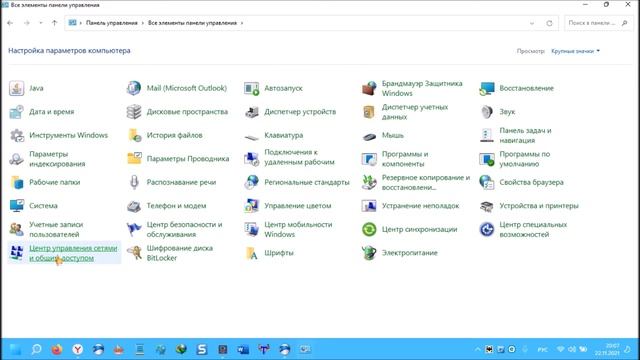The width and height of the screenshot is (640, 360).
Task: Open Распознавание речи microphone icon
Action: click(134, 182)
